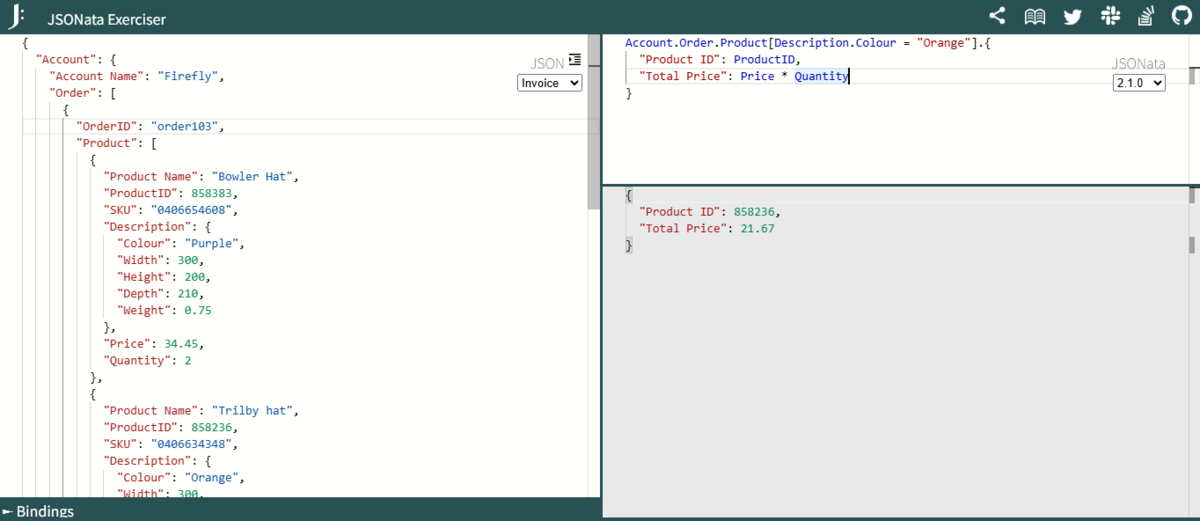Click the Share icon in header
The width and height of the screenshot is (1200, 521).
pos(997,16)
